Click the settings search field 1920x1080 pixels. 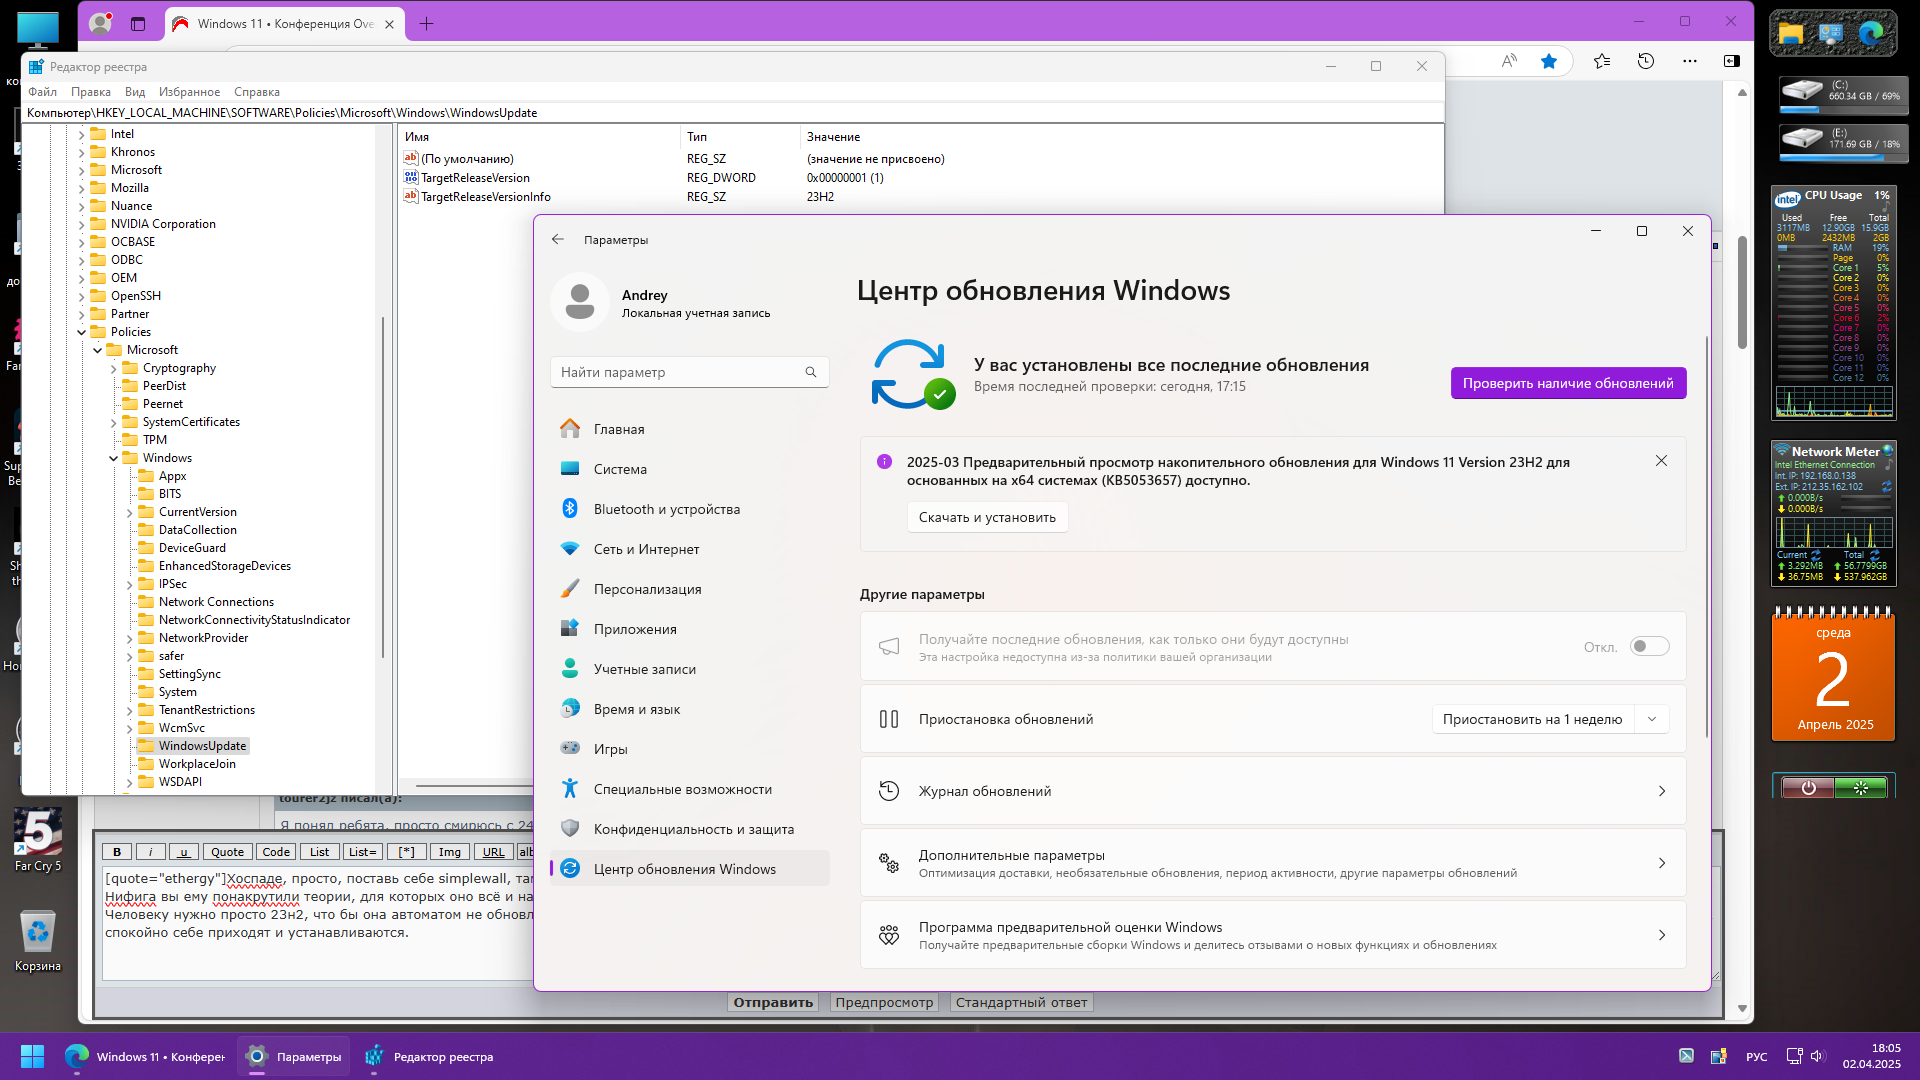[680, 372]
